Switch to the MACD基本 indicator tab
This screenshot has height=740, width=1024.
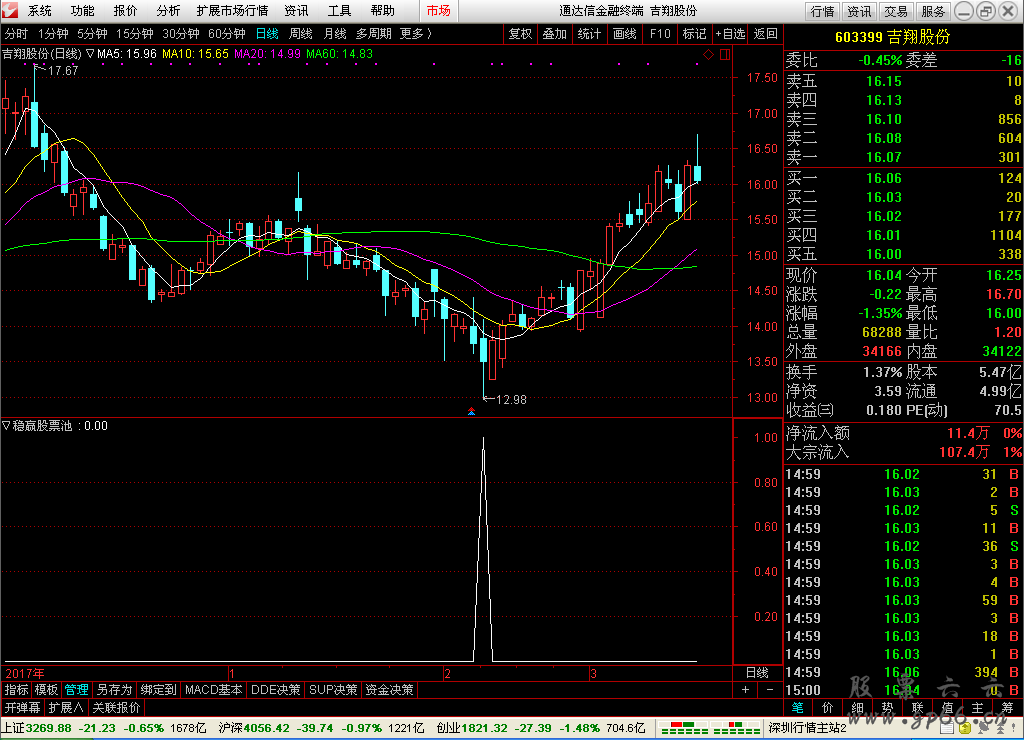click(214, 690)
